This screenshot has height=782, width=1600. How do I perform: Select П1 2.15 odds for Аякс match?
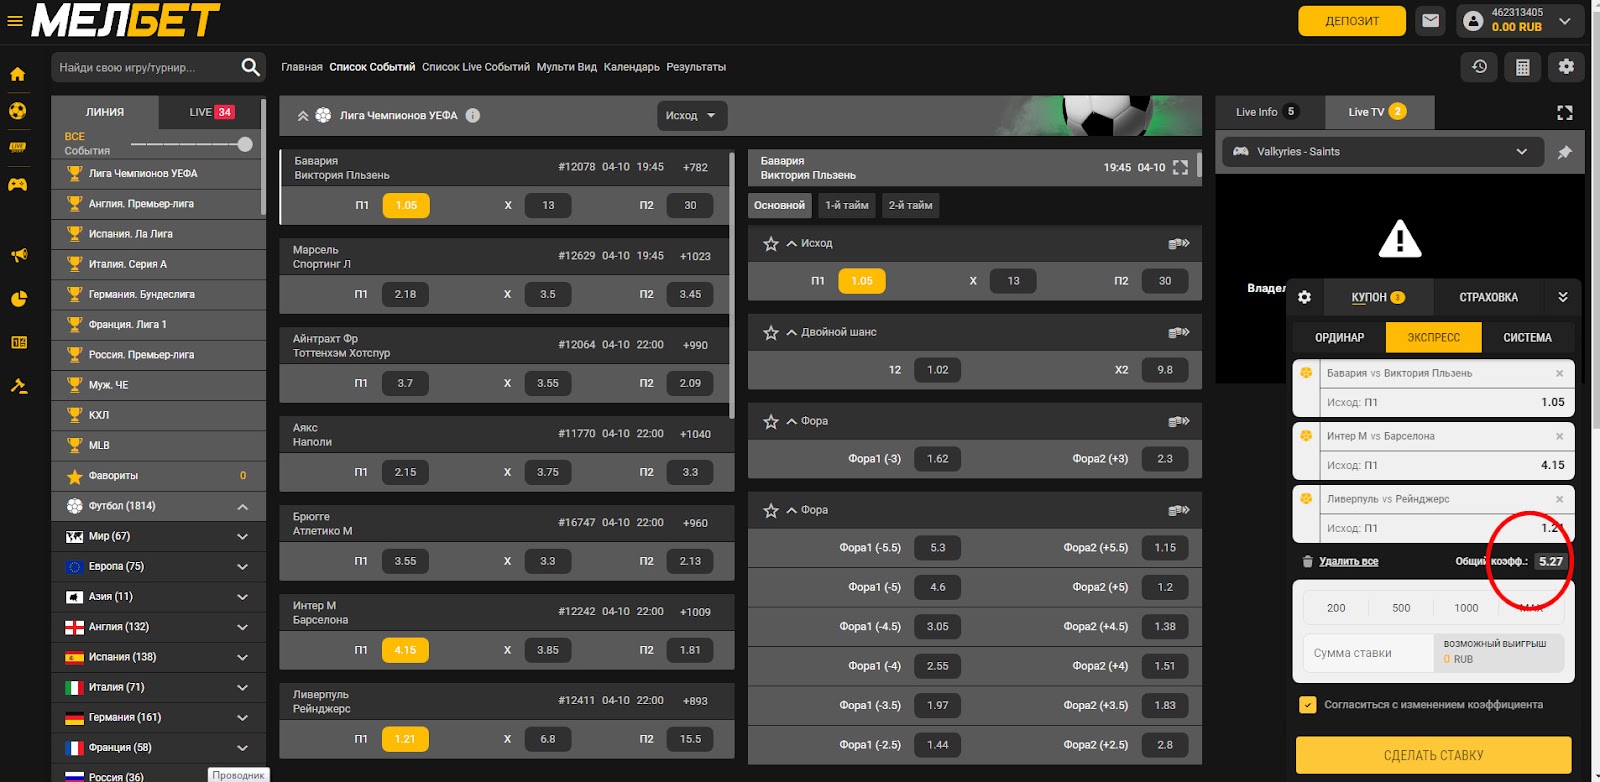(x=405, y=472)
